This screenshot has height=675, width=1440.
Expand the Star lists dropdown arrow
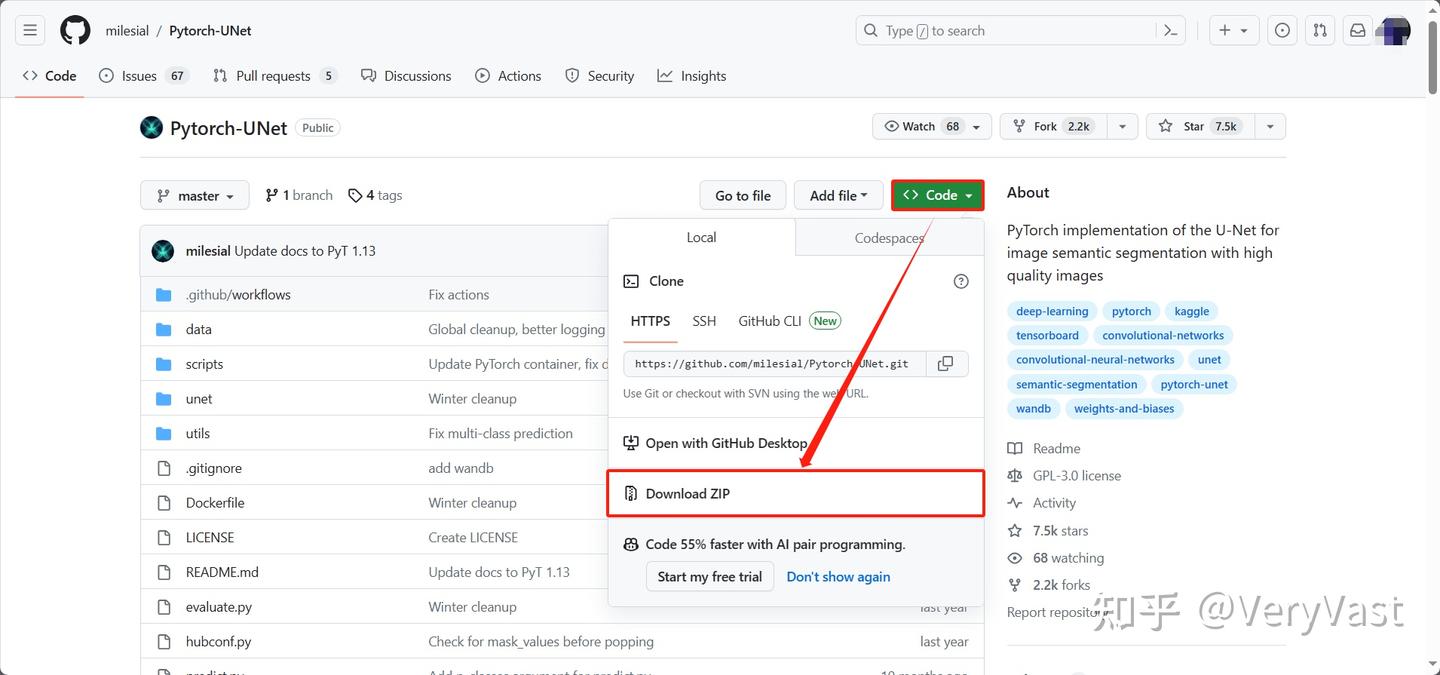tap(1270, 127)
